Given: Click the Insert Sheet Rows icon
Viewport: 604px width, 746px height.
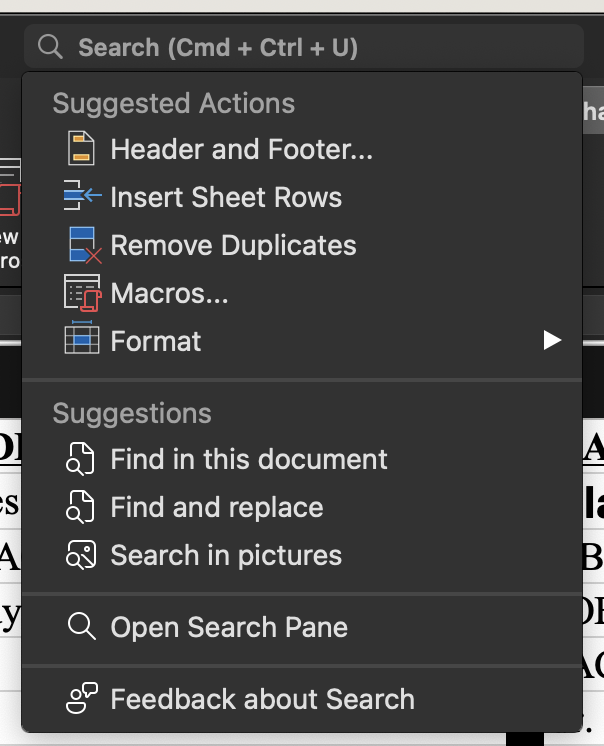Looking at the screenshot, I should [81, 197].
